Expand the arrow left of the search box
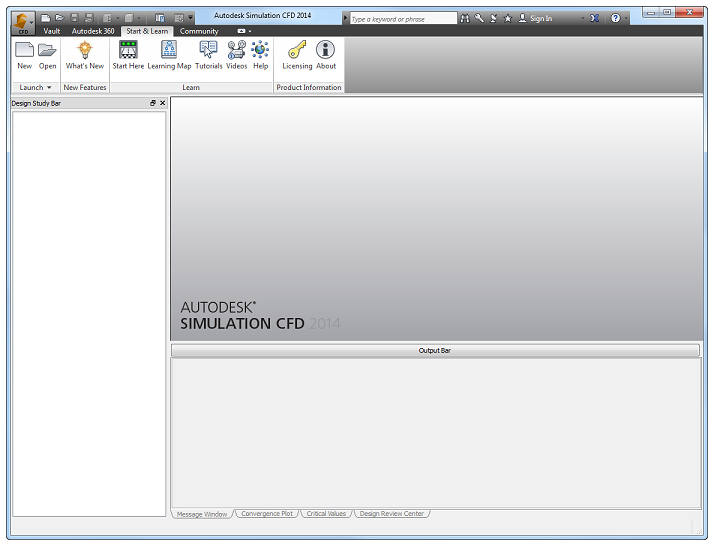714x546 pixels. click(x=345, y=18)
